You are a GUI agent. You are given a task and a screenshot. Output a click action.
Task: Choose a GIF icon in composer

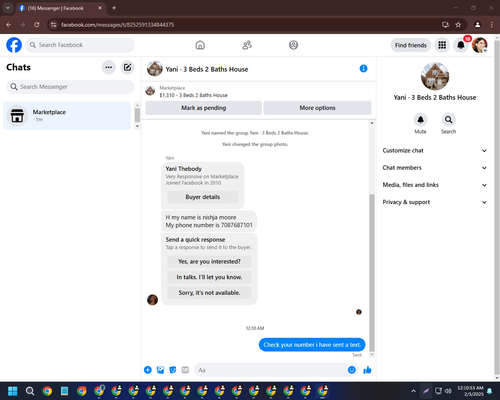tap(185, 370)
